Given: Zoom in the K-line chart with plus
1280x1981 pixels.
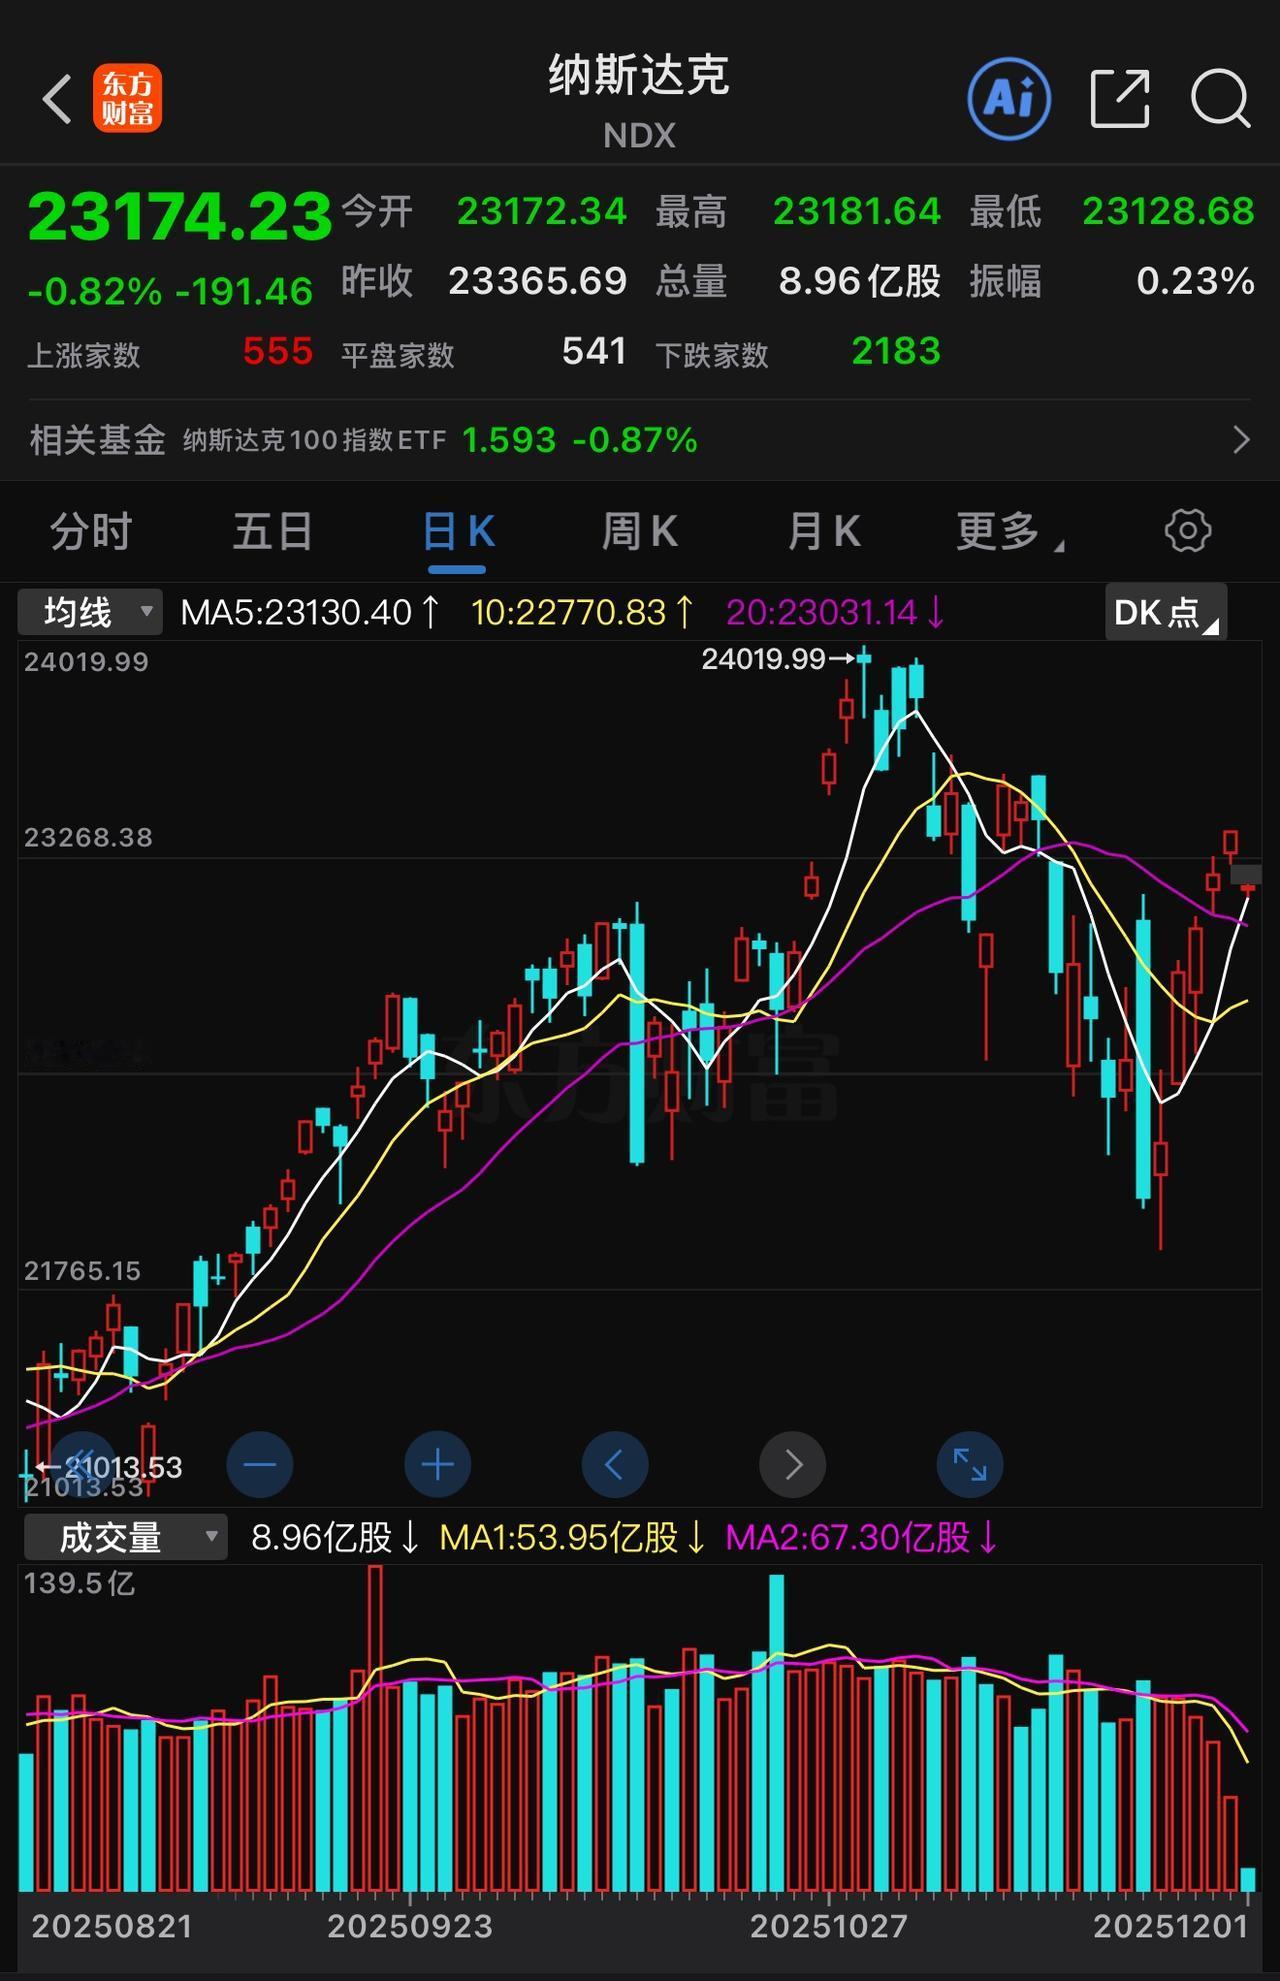Looking at the screenshot, I should (437, 1465).
